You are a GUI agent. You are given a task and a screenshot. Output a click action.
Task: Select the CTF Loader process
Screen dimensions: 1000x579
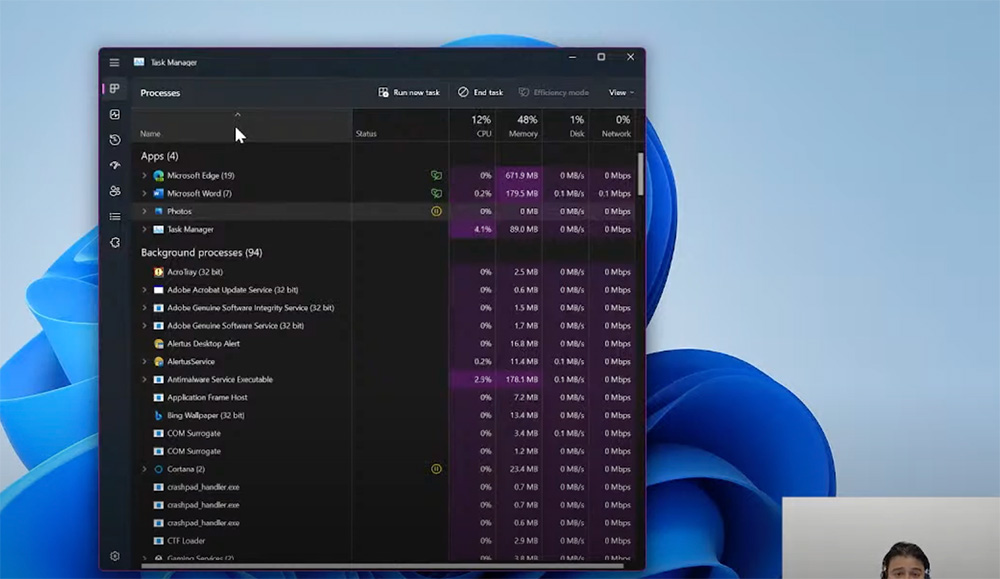coord(384,541)
